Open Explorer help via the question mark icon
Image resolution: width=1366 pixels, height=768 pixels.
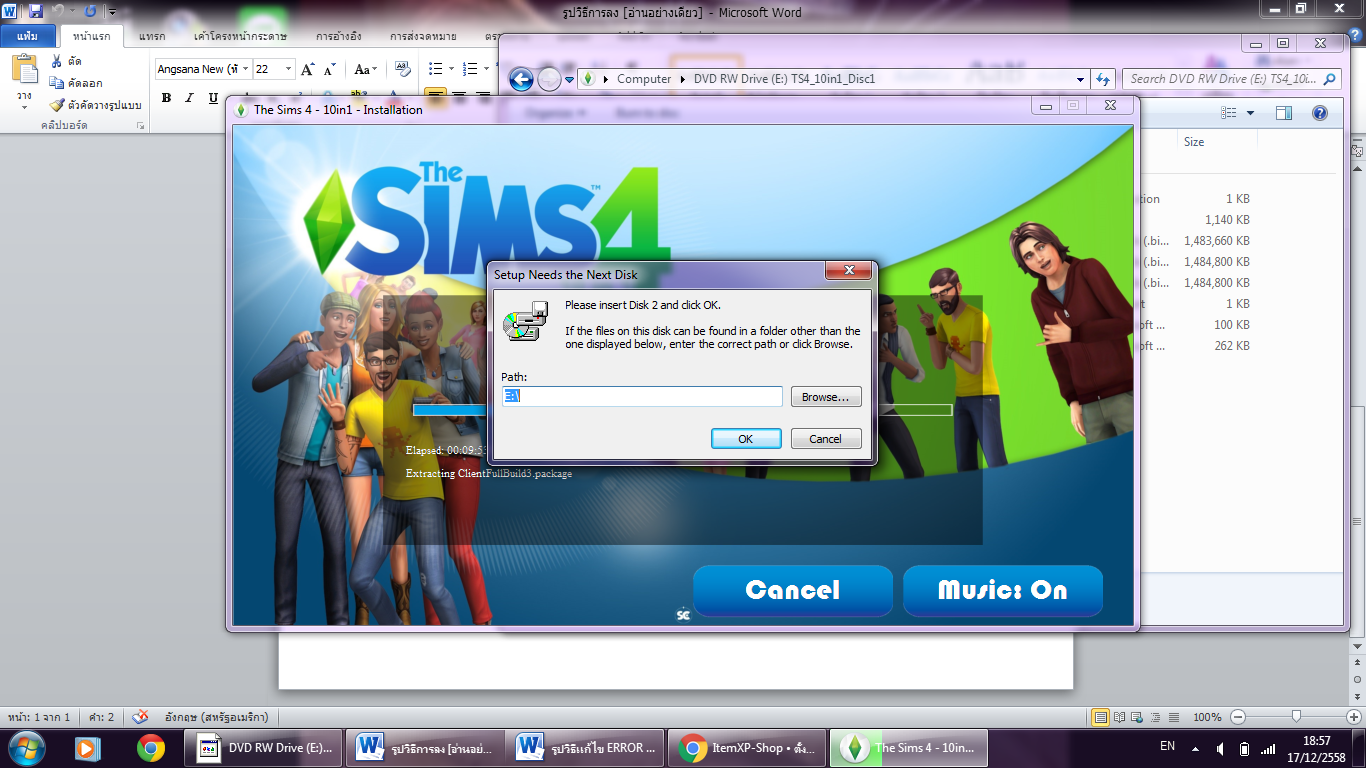click(x=1319, y=113)
